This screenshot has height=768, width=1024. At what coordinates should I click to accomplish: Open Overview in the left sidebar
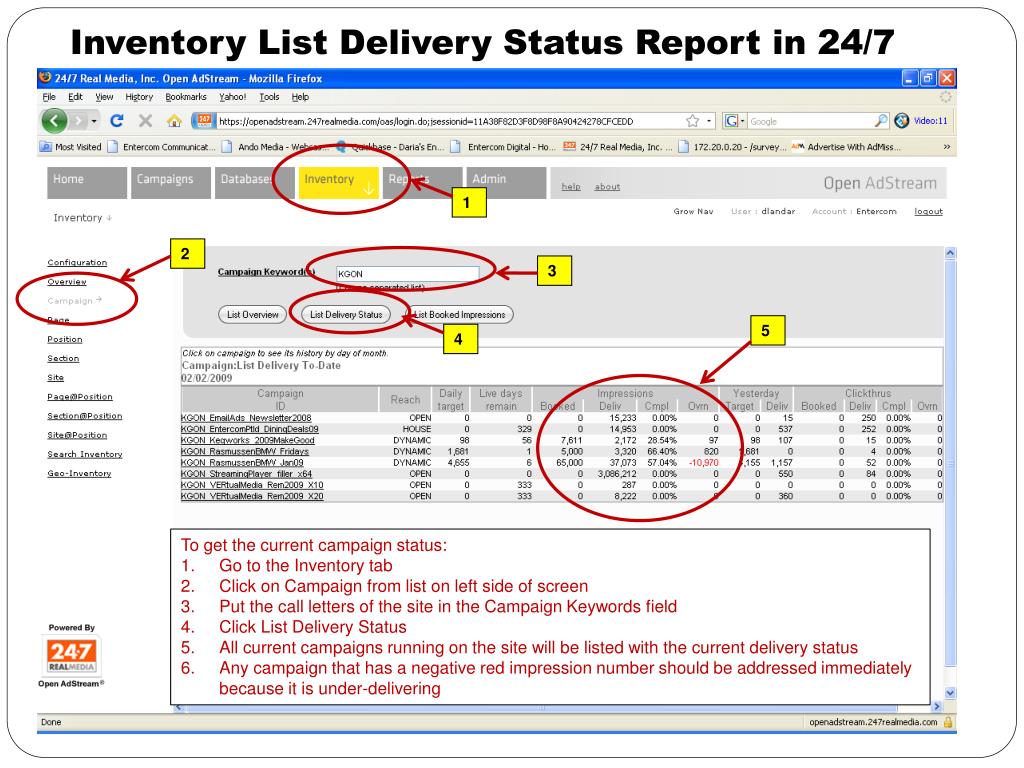[67, 281]
